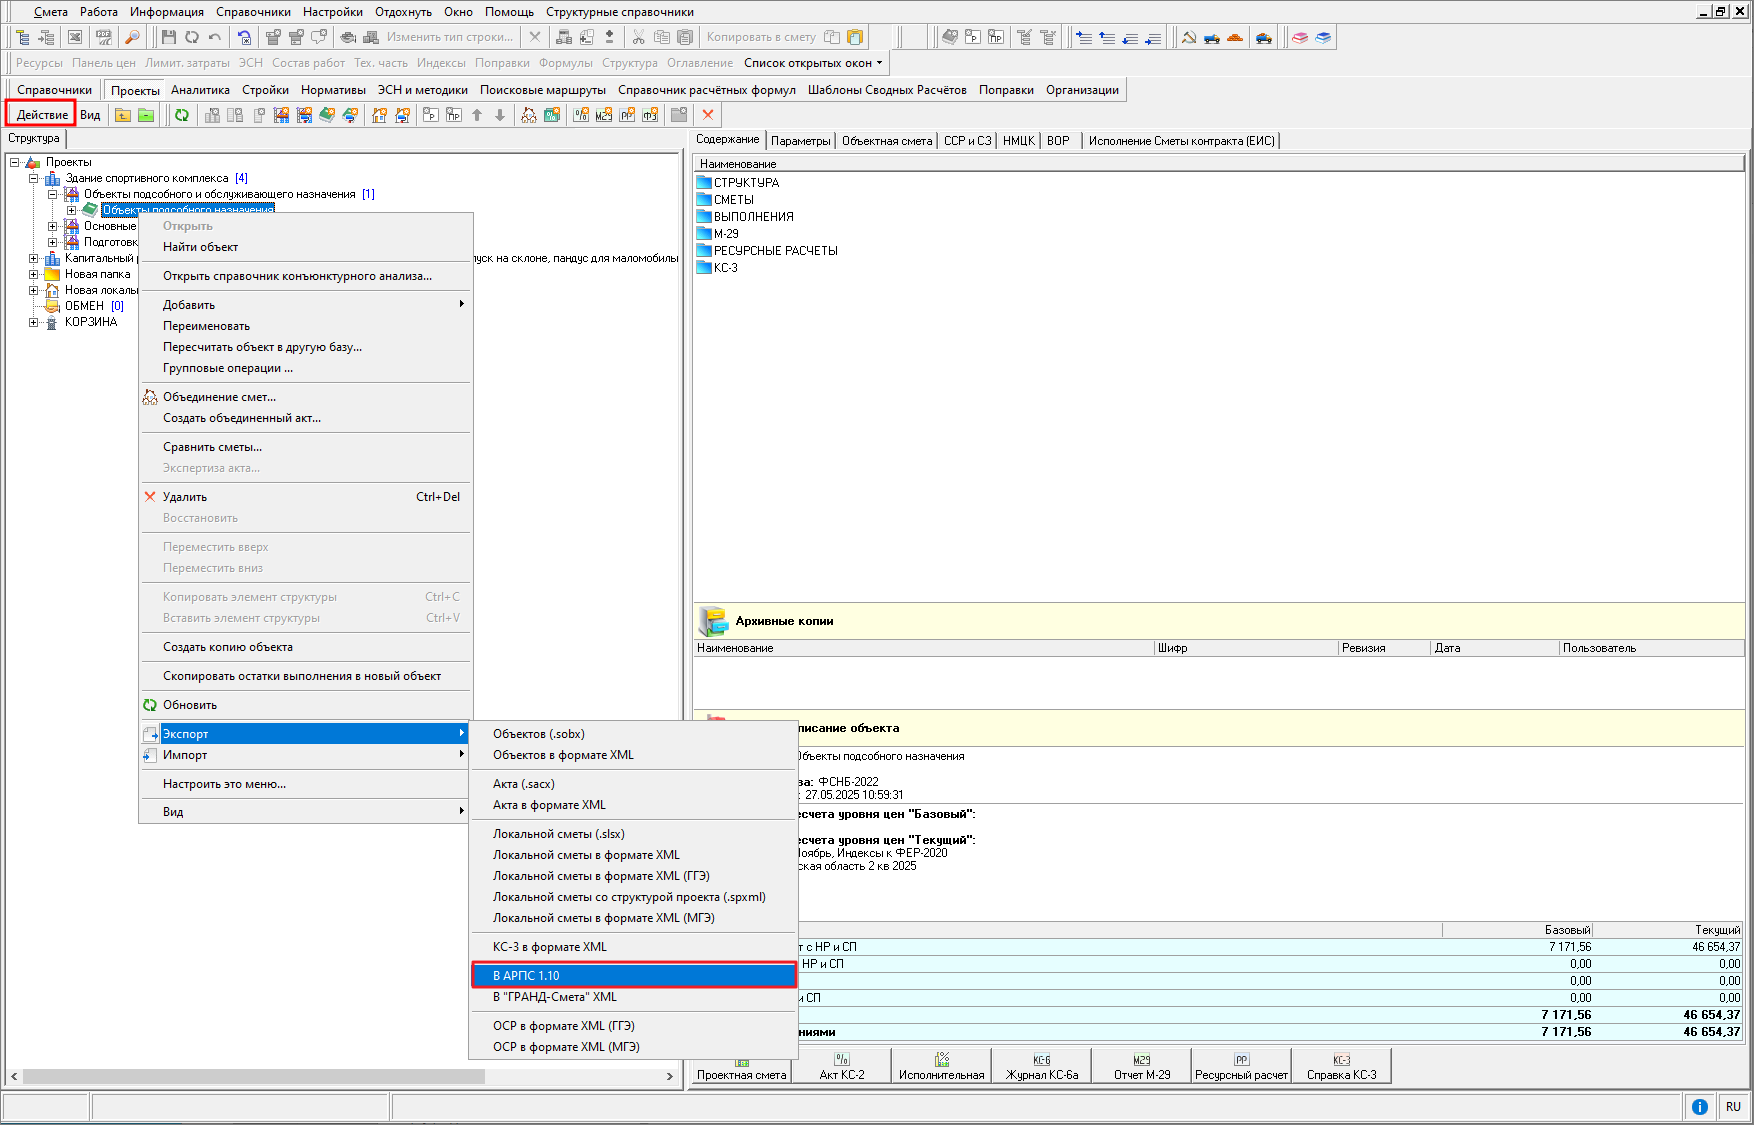Viewport: 1754px width, 1125px height.
Task: Open the Добавить submenu arrow in context menu
Action: [461, 304]
